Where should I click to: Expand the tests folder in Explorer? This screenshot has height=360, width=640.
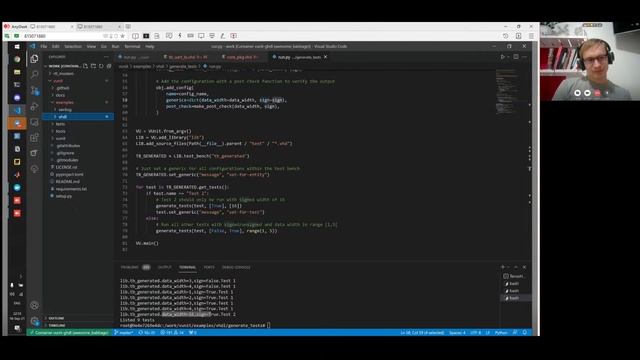[60, 124]
